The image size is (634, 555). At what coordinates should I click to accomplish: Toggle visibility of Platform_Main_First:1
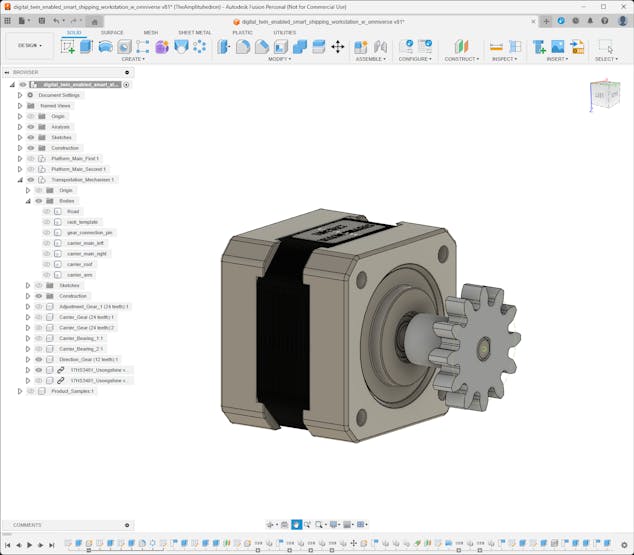tap(30, 158)
